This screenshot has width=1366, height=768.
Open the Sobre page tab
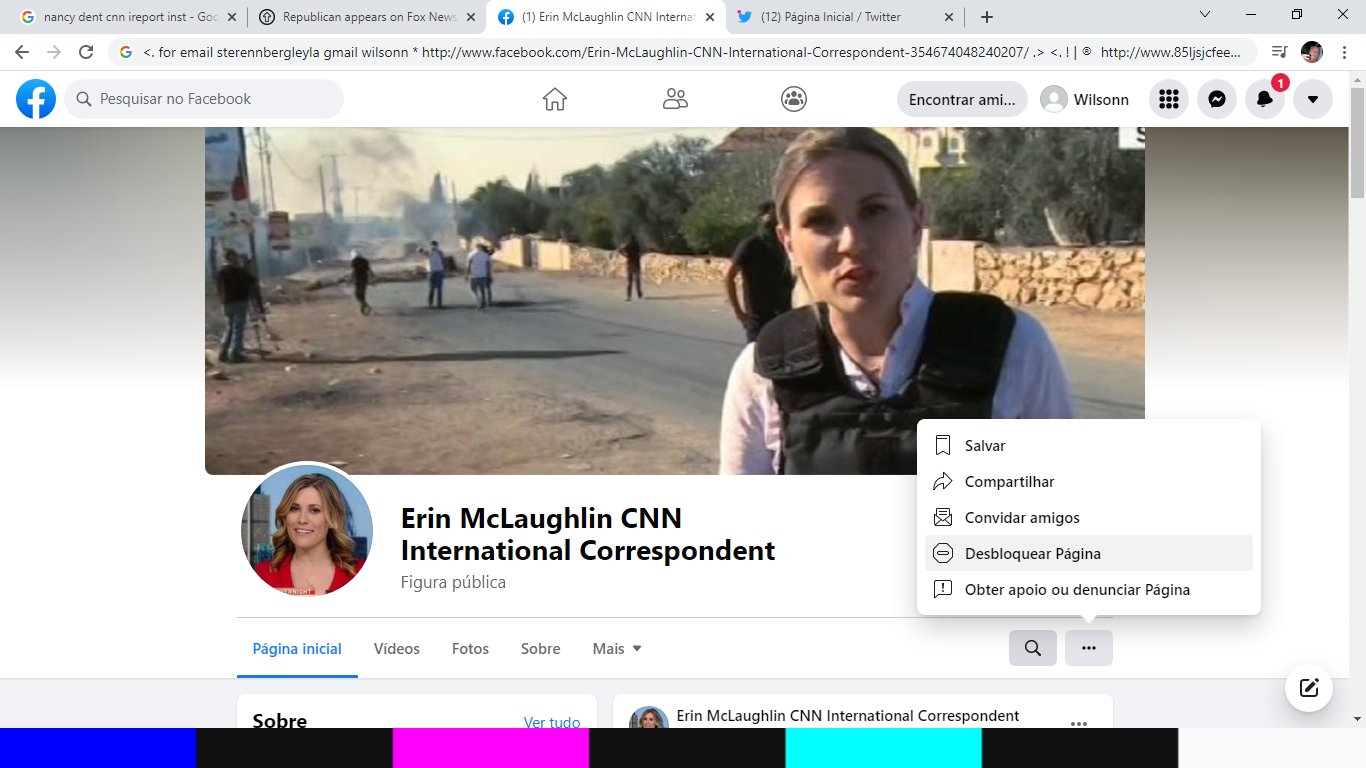(x=540, y=649)
